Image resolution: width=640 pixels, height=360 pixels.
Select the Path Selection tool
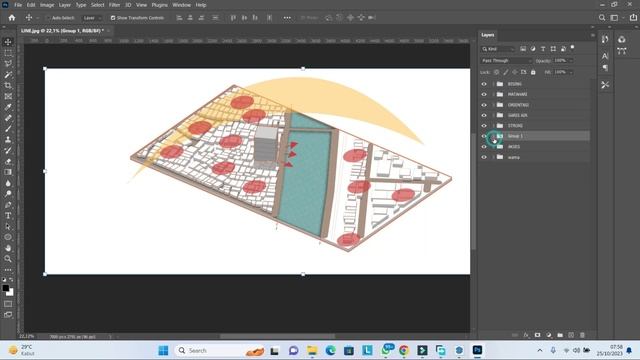click(x=8, y=226)
